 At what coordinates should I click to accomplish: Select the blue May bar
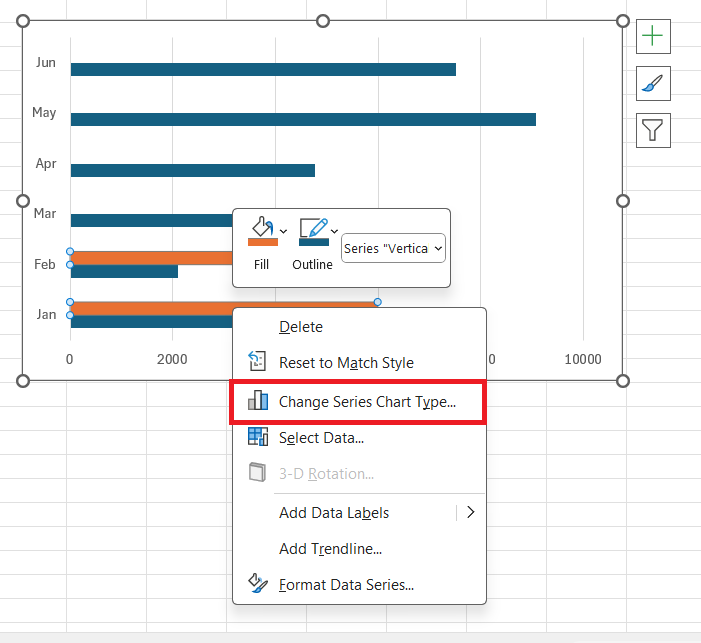point(303,119)
